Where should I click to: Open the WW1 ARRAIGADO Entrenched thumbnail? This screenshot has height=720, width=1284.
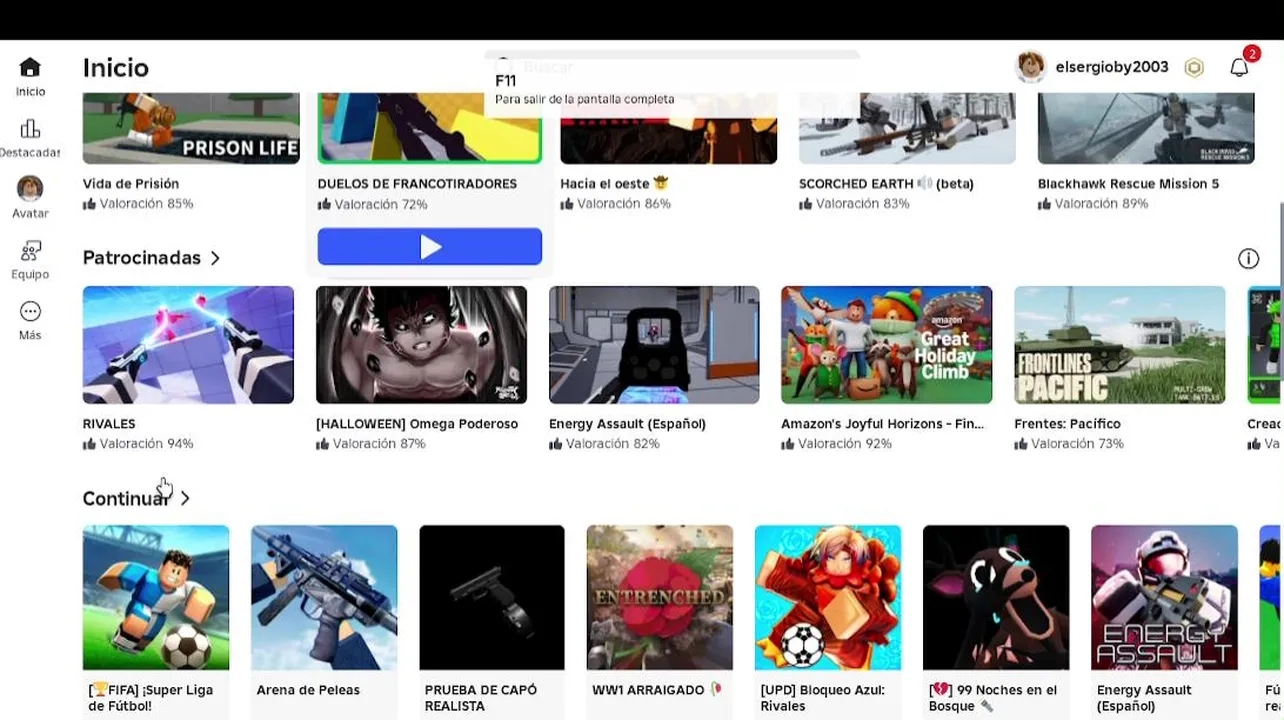click(x=660, y=597)
